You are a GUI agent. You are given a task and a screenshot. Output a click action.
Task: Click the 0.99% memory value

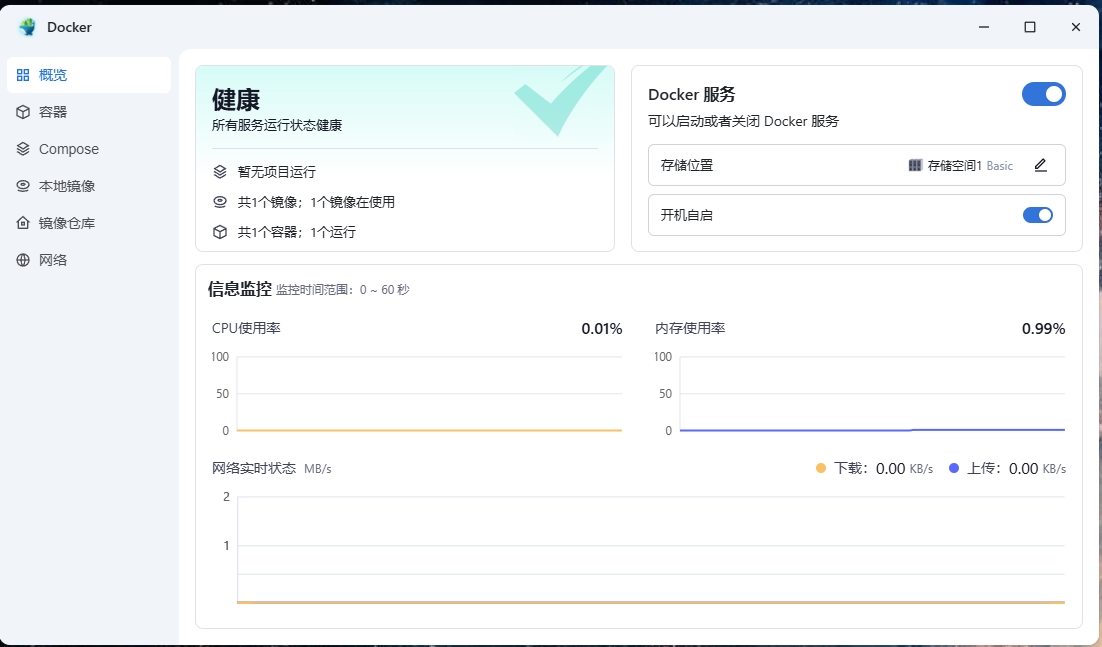[x=1044, y=328]
